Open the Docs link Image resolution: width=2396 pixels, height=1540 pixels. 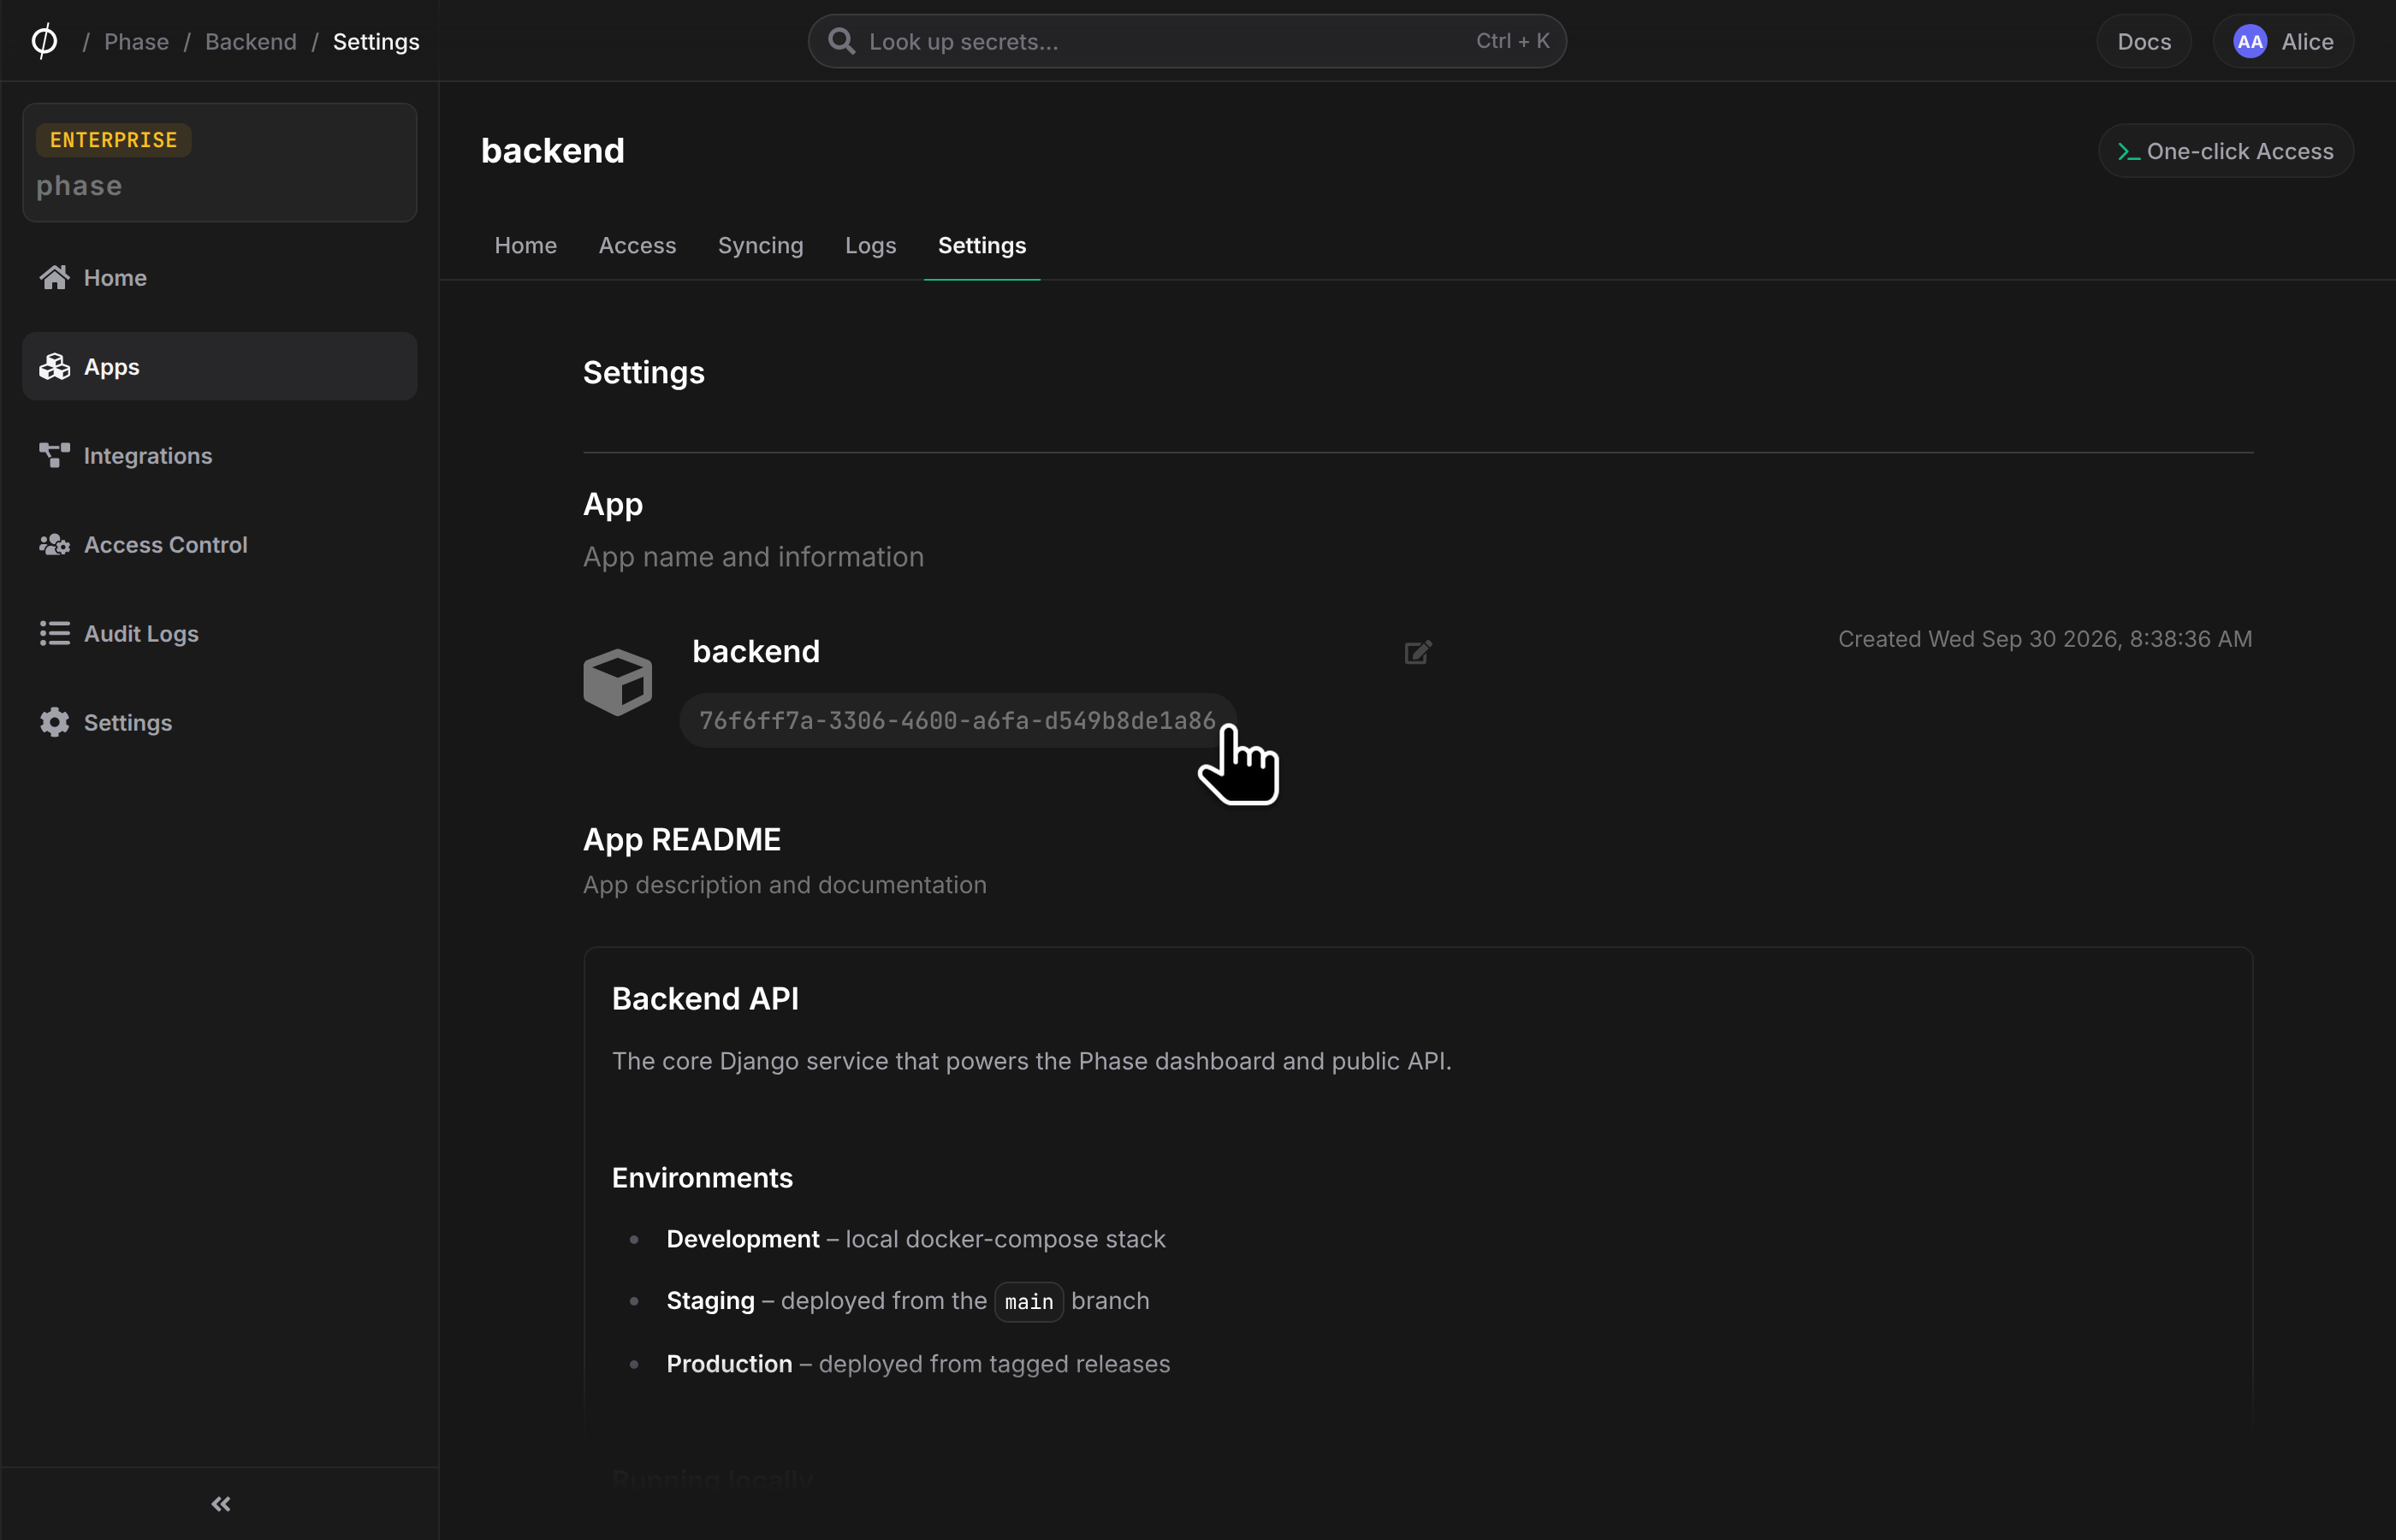coord(2143,41)
